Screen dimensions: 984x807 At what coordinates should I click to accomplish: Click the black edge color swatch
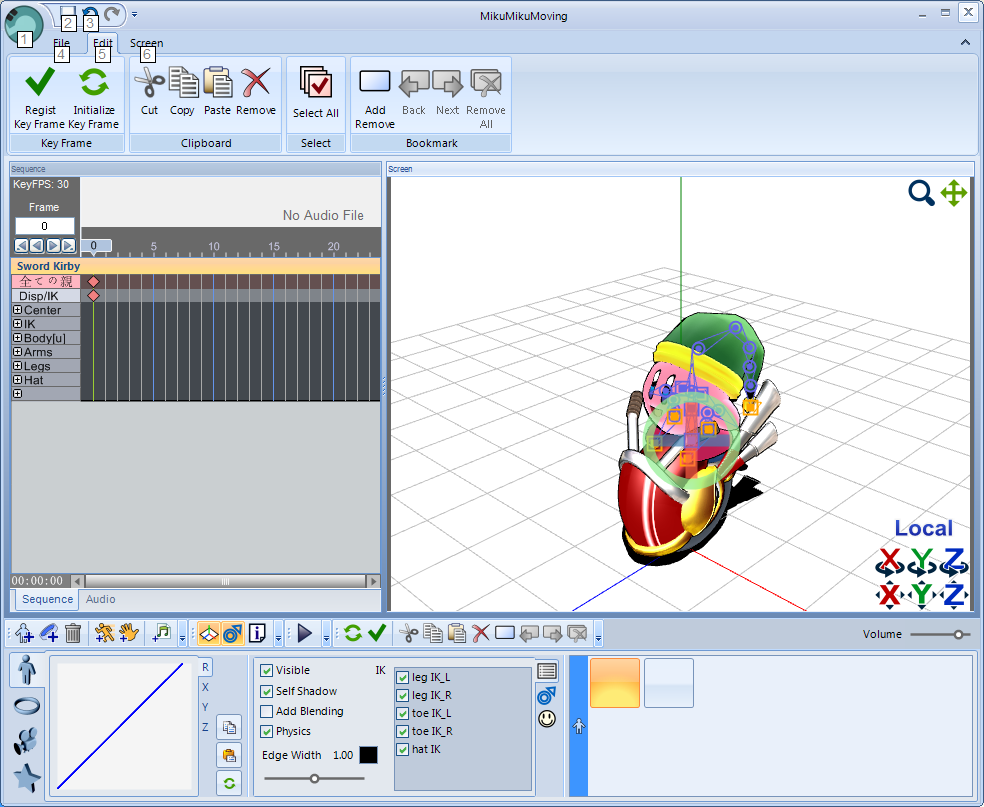[x=368, y=755]
